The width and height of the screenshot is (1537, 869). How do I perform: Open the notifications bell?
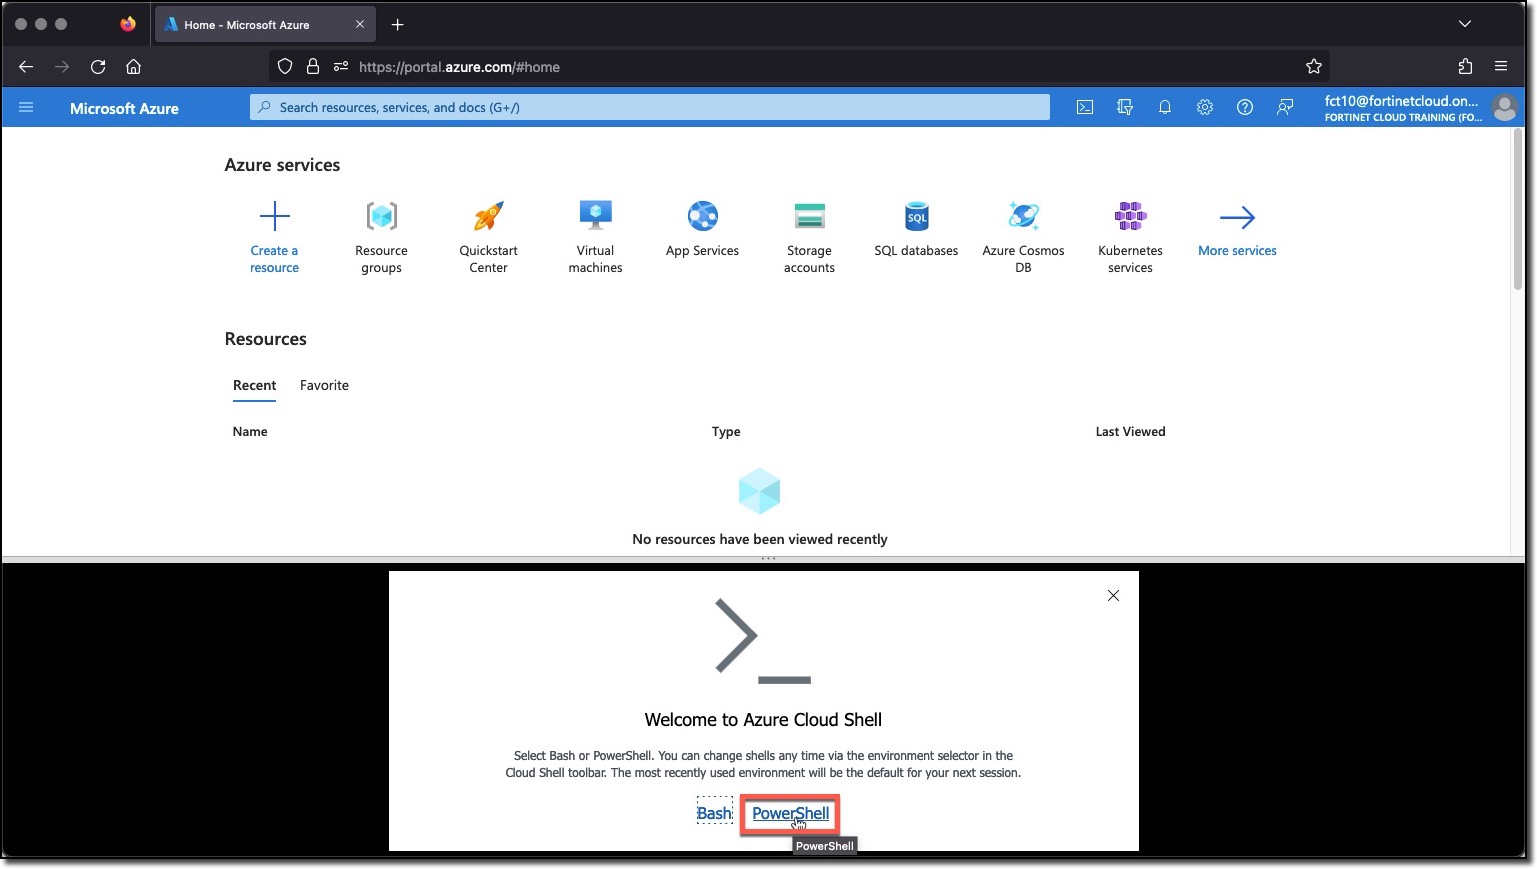pos(1165,107)
